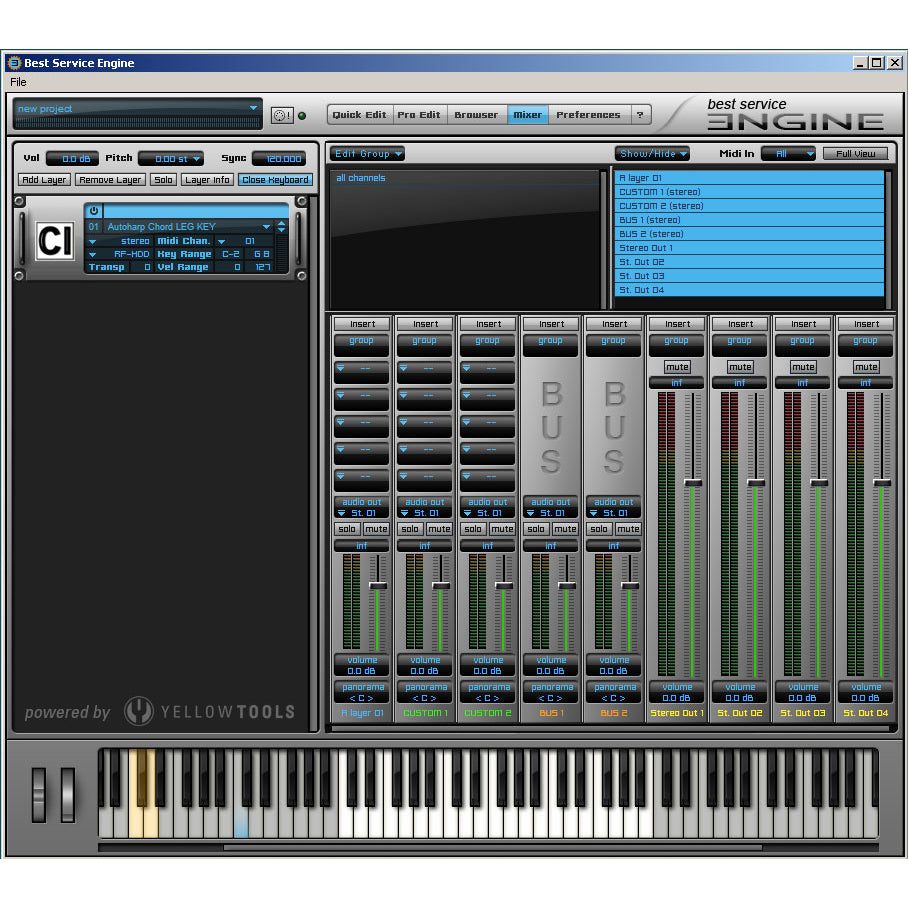This screenshot has width=908, height=908.
Task: Open the File menu
Action: coord(17,81)
